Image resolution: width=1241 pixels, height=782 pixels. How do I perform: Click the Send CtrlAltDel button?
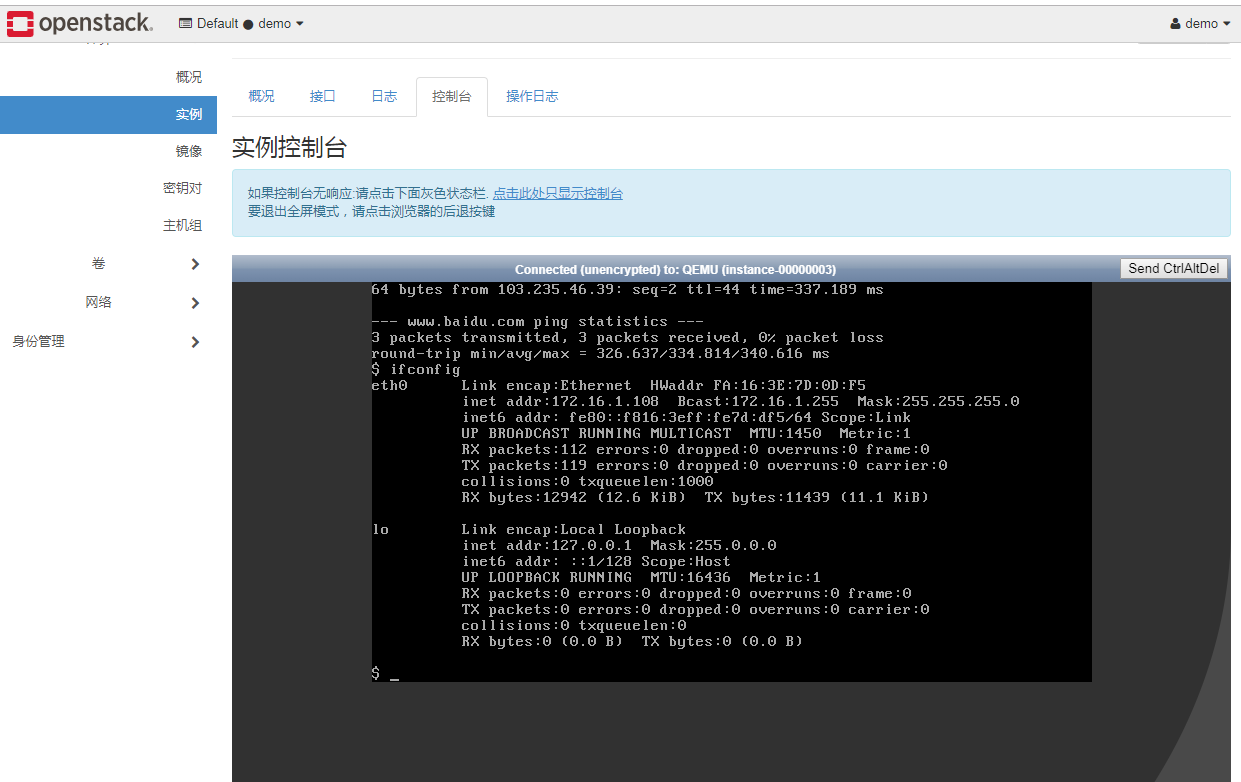[x=1174, y=268]
